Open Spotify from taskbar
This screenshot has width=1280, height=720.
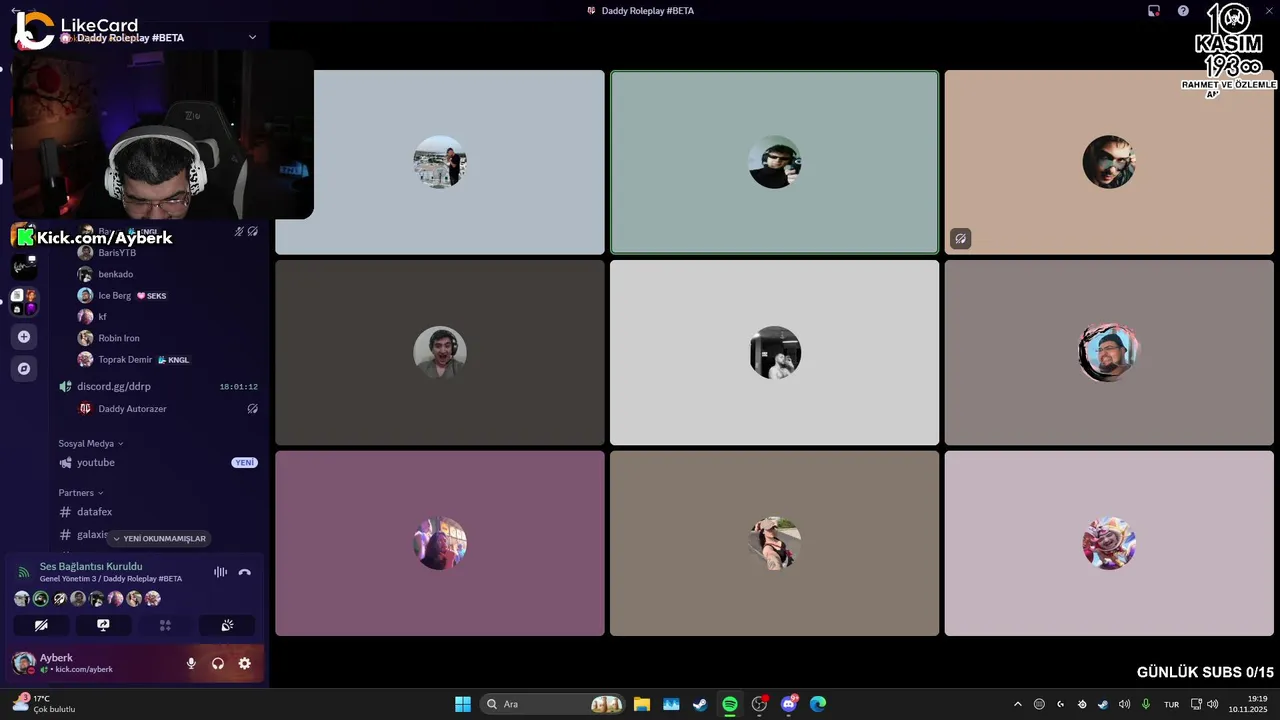point(730,704)
